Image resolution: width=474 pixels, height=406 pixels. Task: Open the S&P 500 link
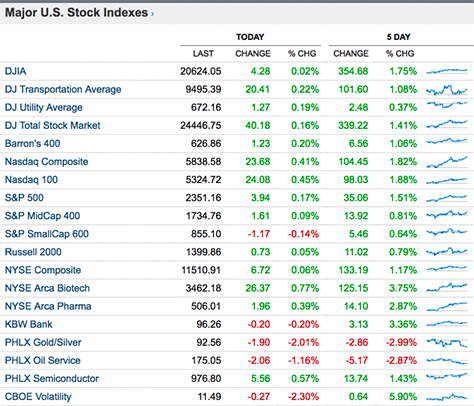coord(24,198)
